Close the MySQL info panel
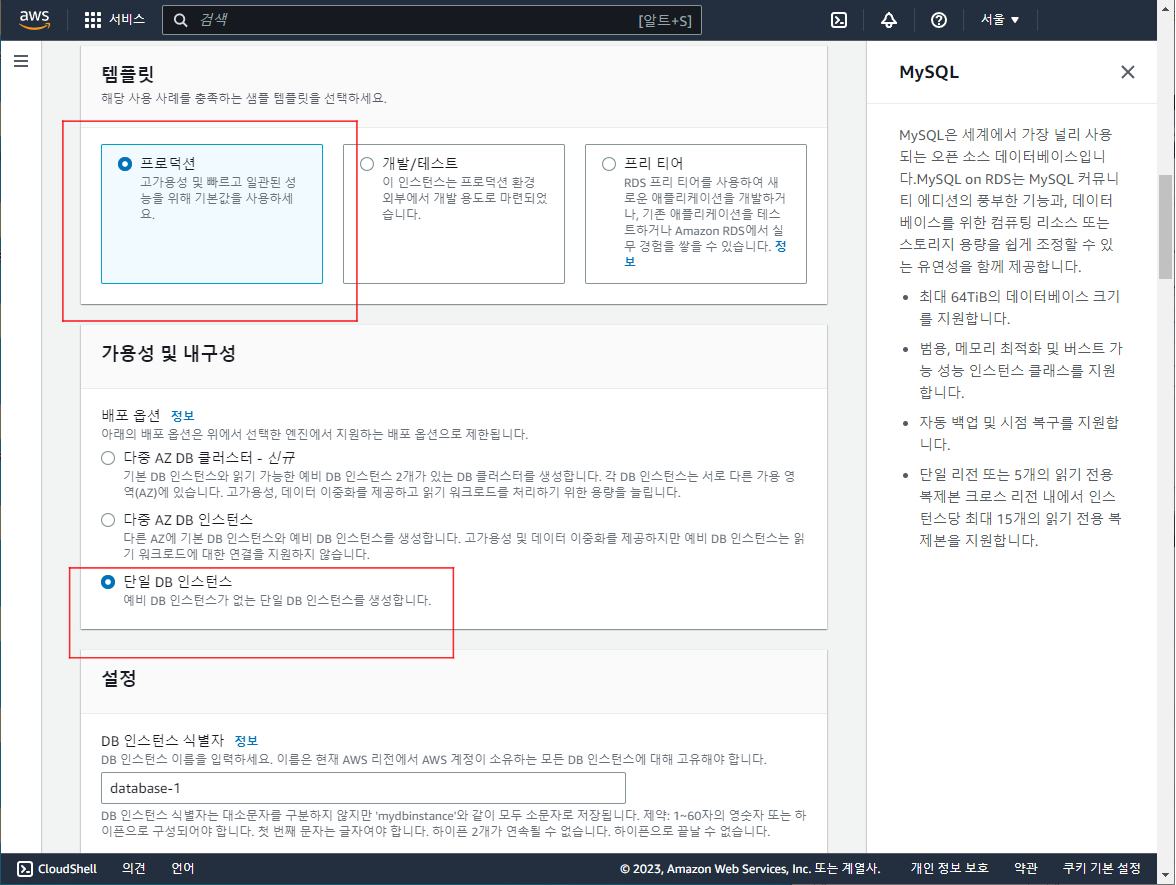This screenshot has width=1176, height=885. [x=1127, y=72]
